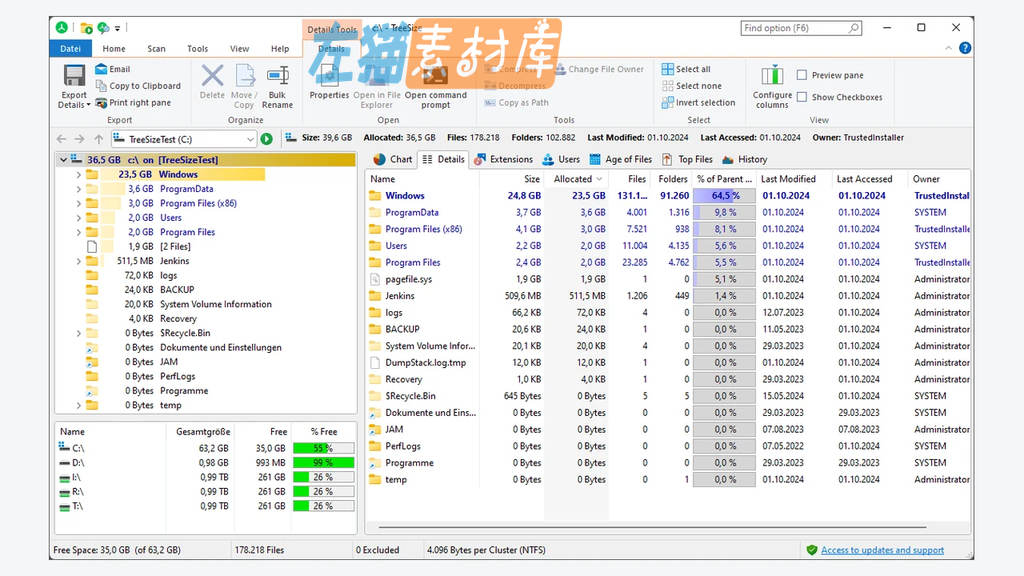Select Dokumente und Einstellungen in tree

tap(221, 347)
